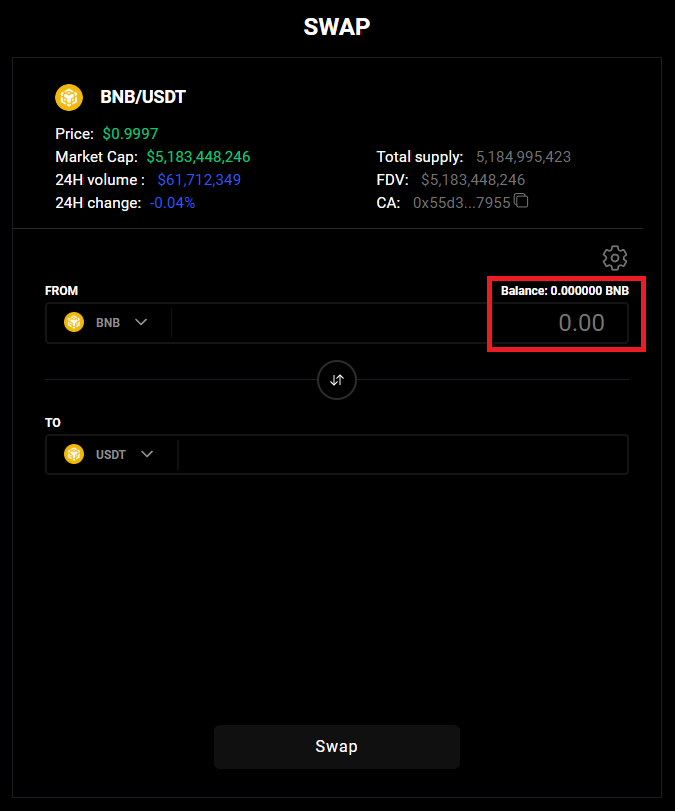Screen dimensions: 675x811
Task: Click the swap direction arrows icon
Action: (x=337, y=380)
